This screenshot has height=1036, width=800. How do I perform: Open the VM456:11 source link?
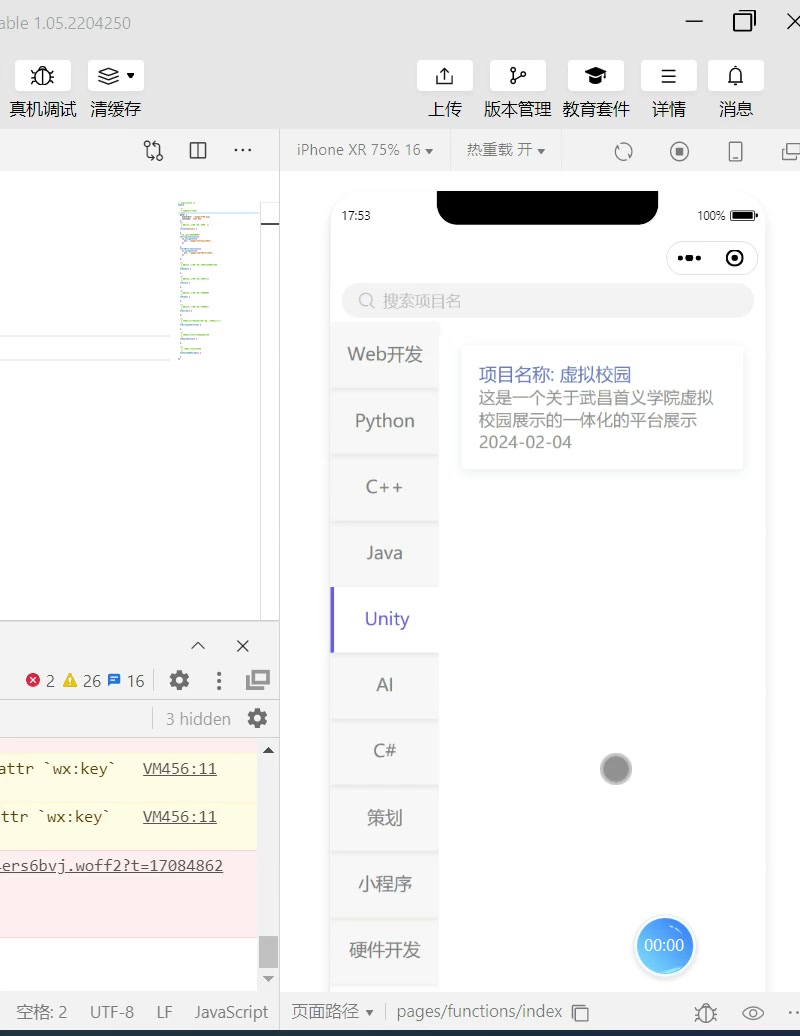tap(180, 769)
